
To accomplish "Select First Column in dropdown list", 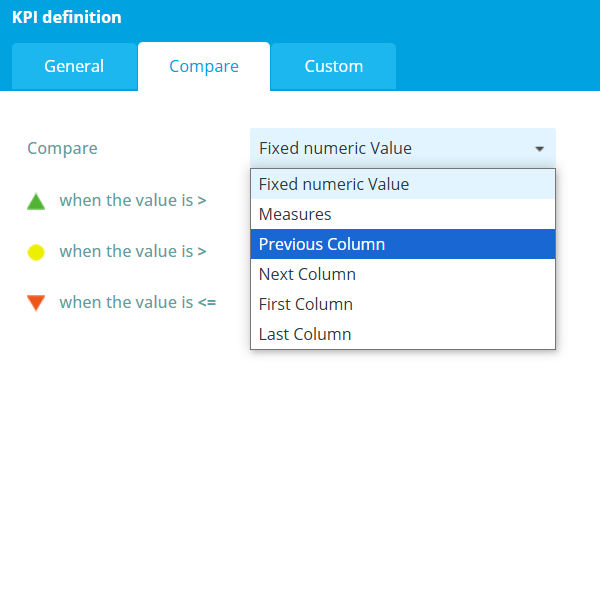I will (x=403, y=304).
